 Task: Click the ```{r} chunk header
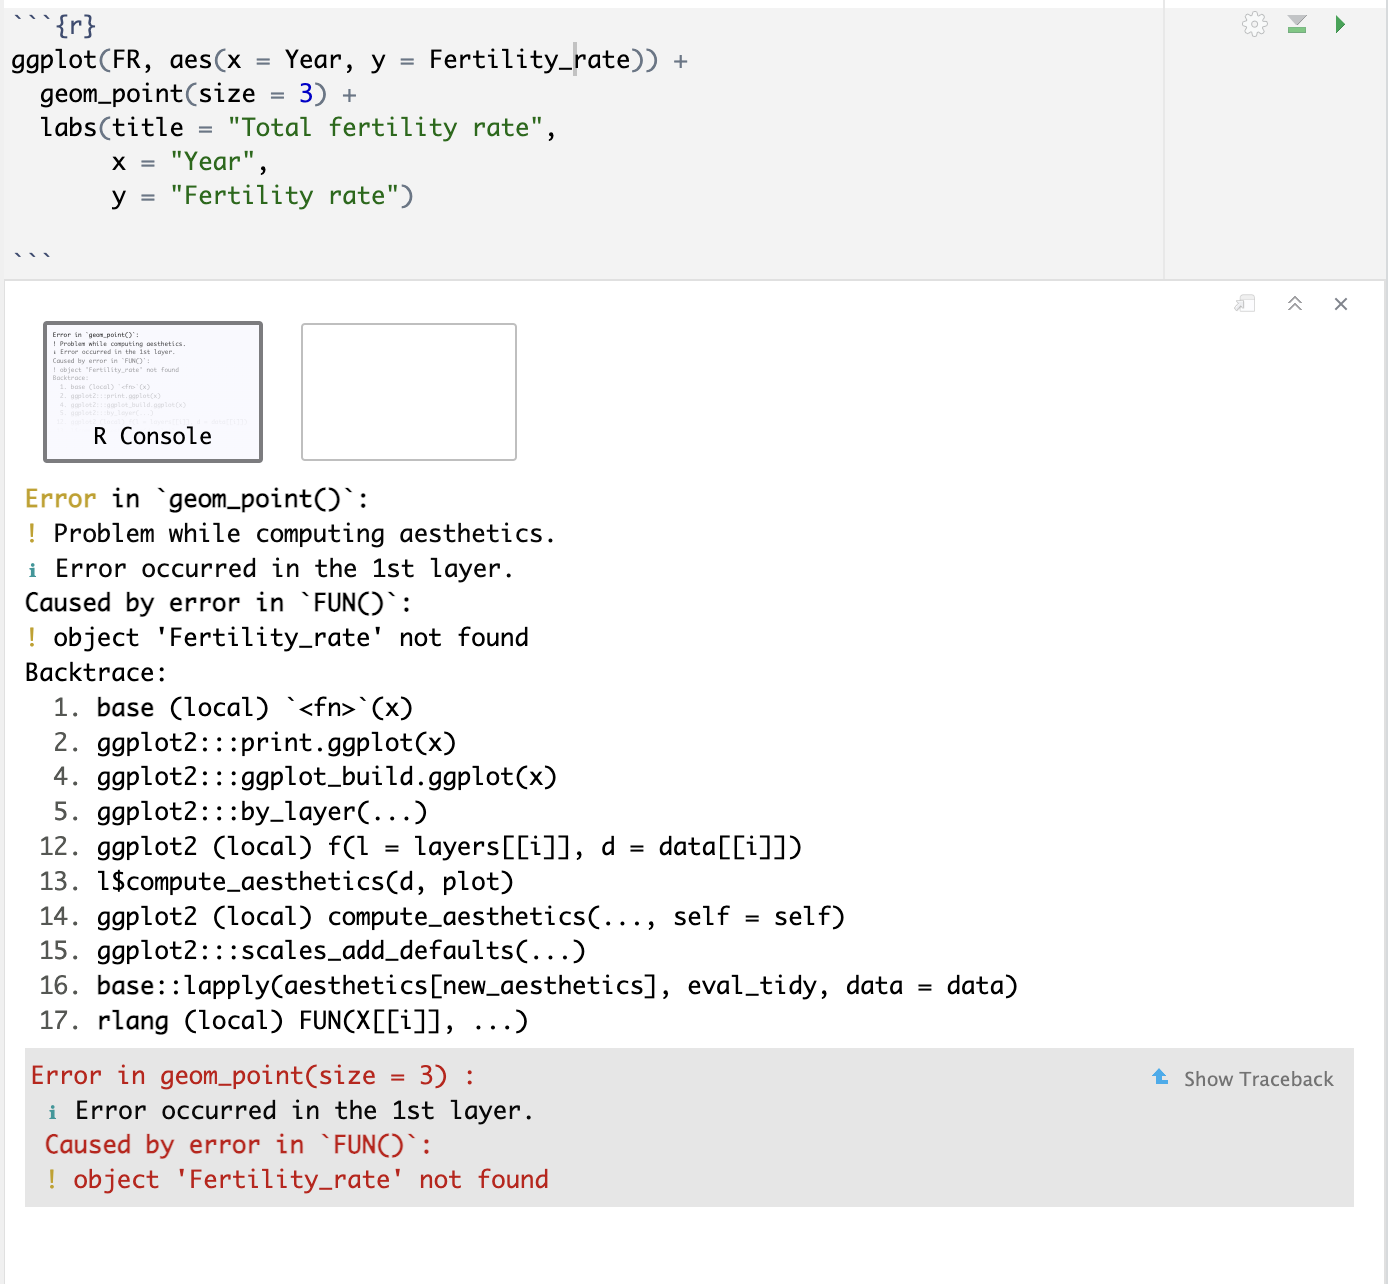click(54, 25)
